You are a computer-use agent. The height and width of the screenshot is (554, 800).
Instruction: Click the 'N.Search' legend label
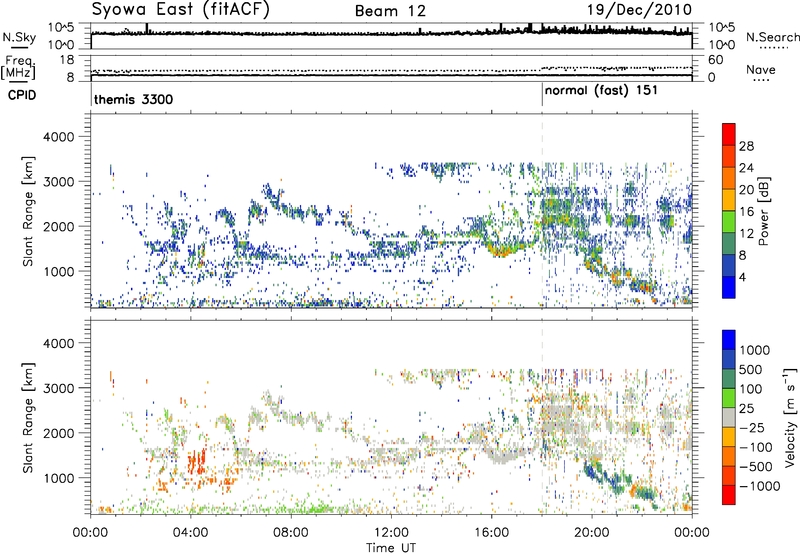(772, 37)
